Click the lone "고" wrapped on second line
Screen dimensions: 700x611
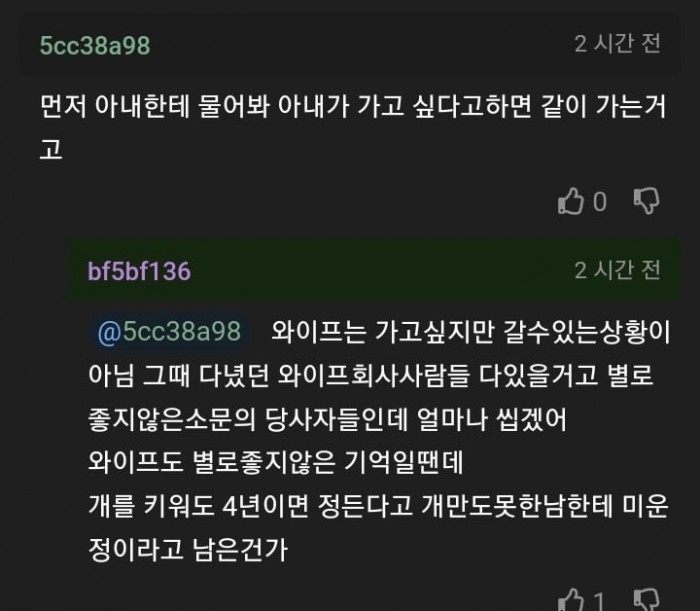52,149
